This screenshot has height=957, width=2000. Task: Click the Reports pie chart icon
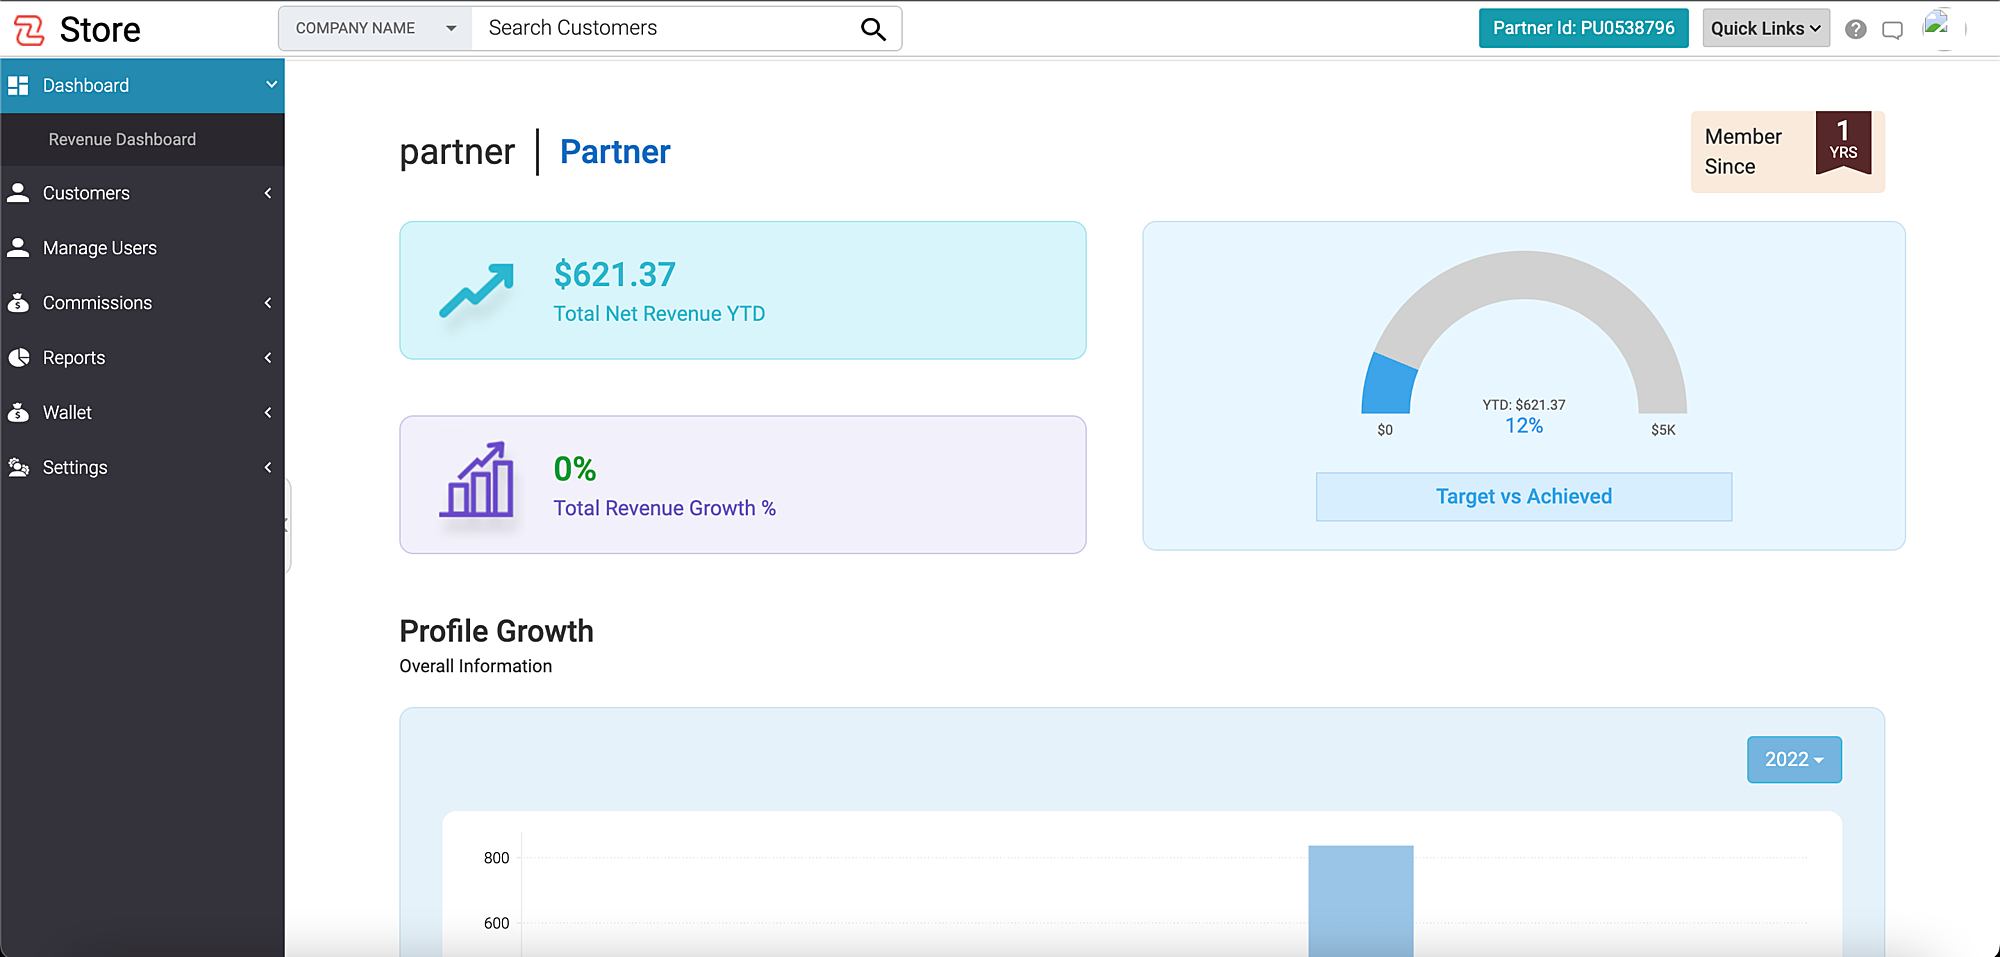[18, 358]
